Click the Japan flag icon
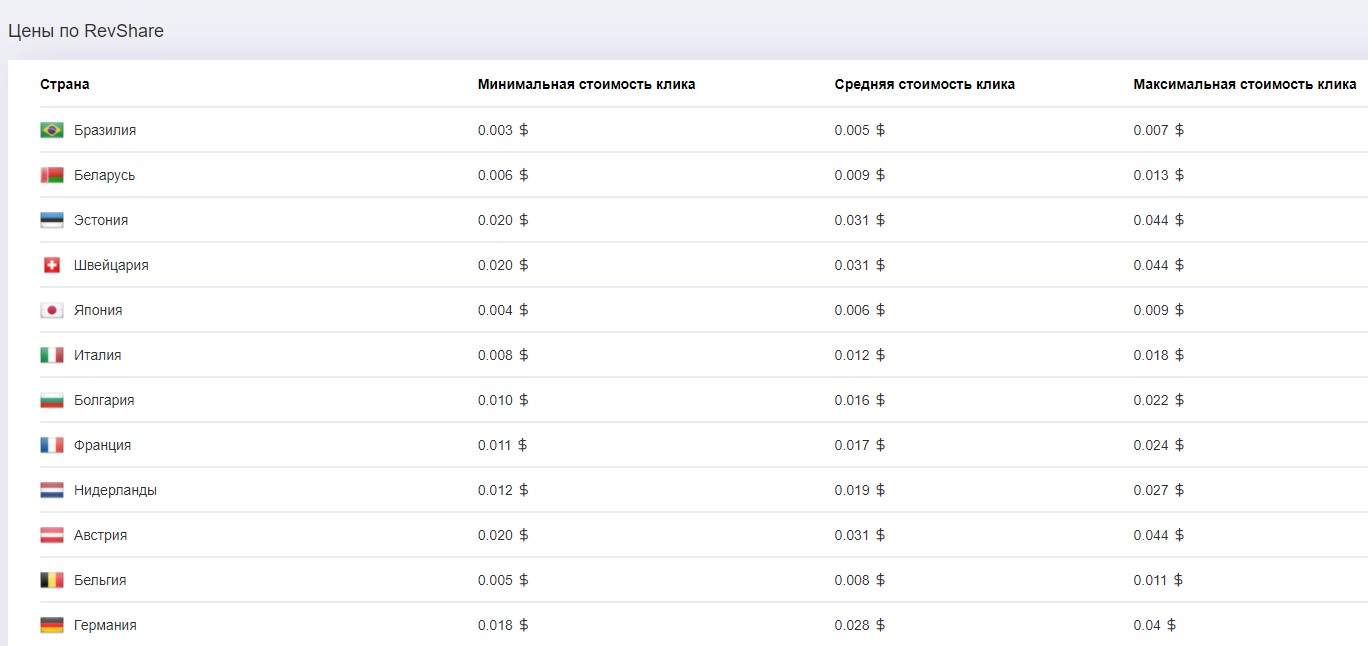Screen dimensions: 1368x646 pyautogui.click(x=52, y=310)
